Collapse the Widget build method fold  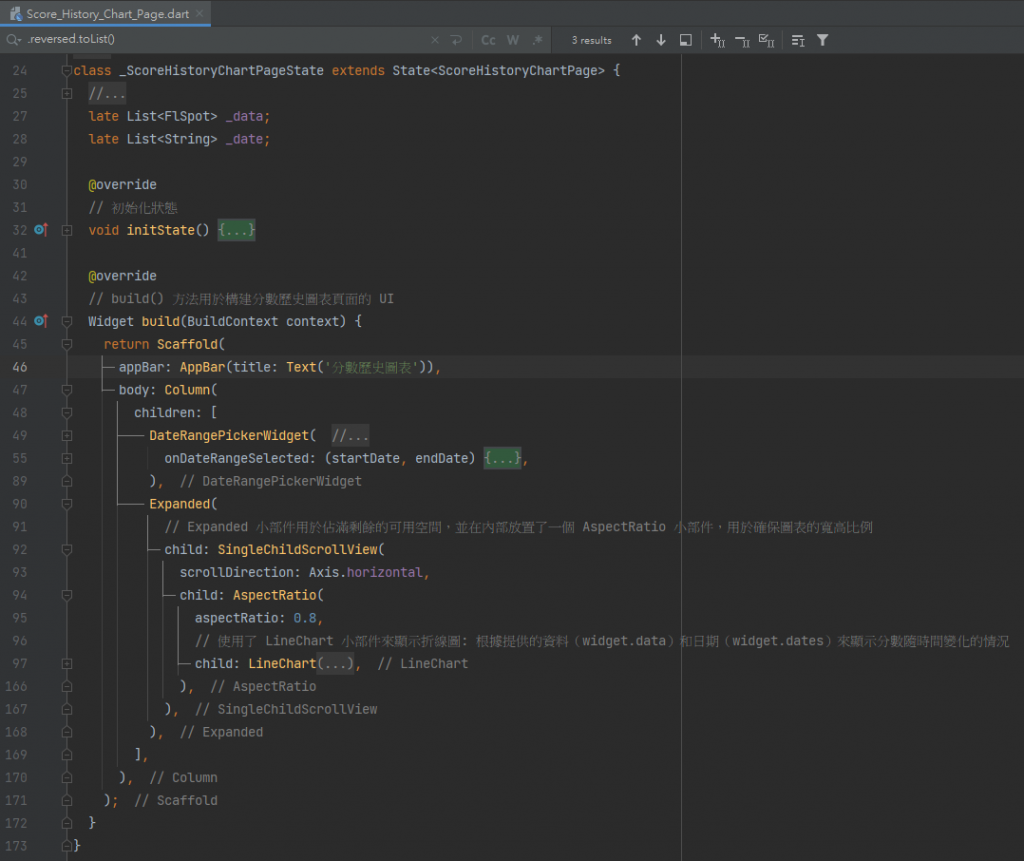[x=67, y=321]
